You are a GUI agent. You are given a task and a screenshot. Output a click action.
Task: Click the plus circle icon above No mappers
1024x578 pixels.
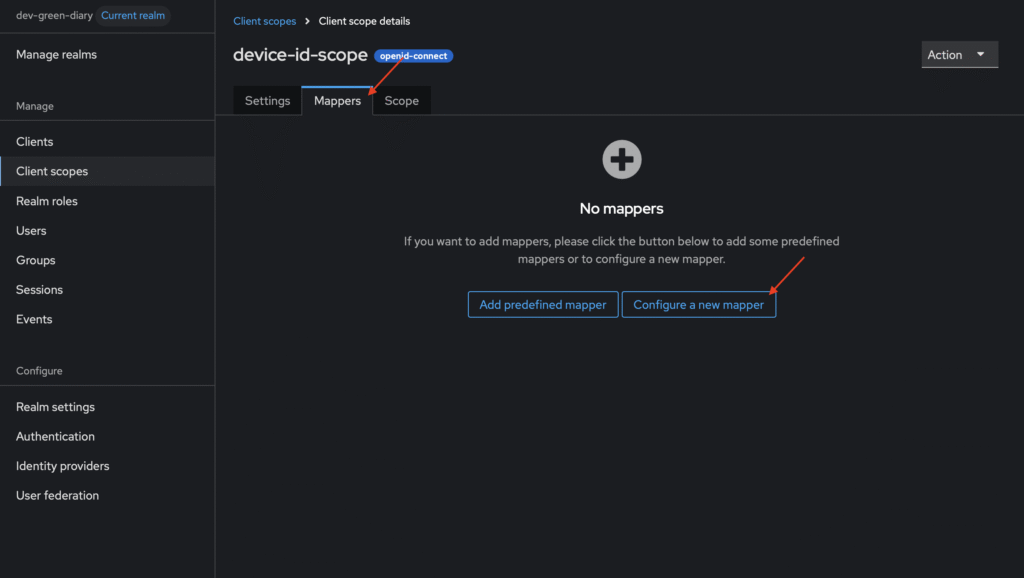click(621, 159)
